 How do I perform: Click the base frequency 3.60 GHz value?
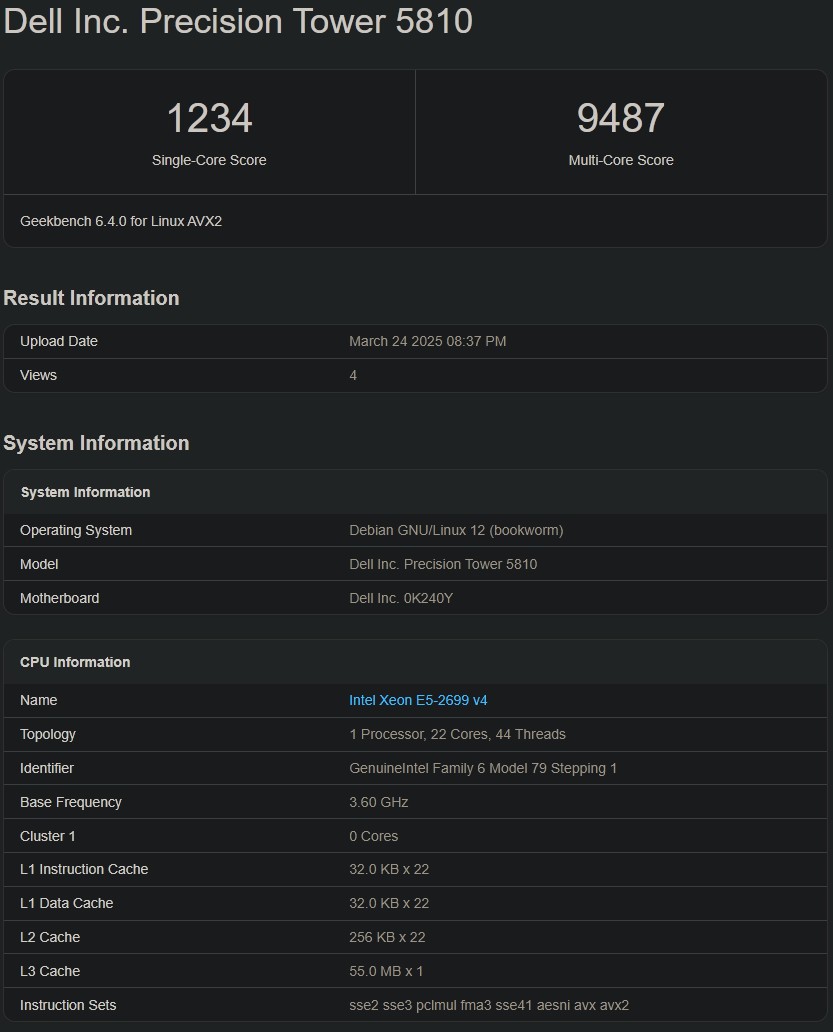(x=378, y=802)
